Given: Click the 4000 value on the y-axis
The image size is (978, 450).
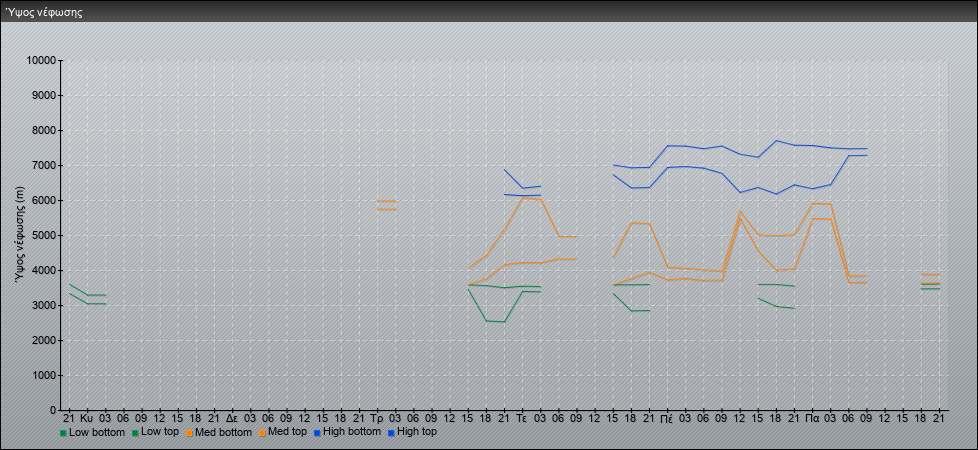Looking at the screenshot, I should (44, 270).
